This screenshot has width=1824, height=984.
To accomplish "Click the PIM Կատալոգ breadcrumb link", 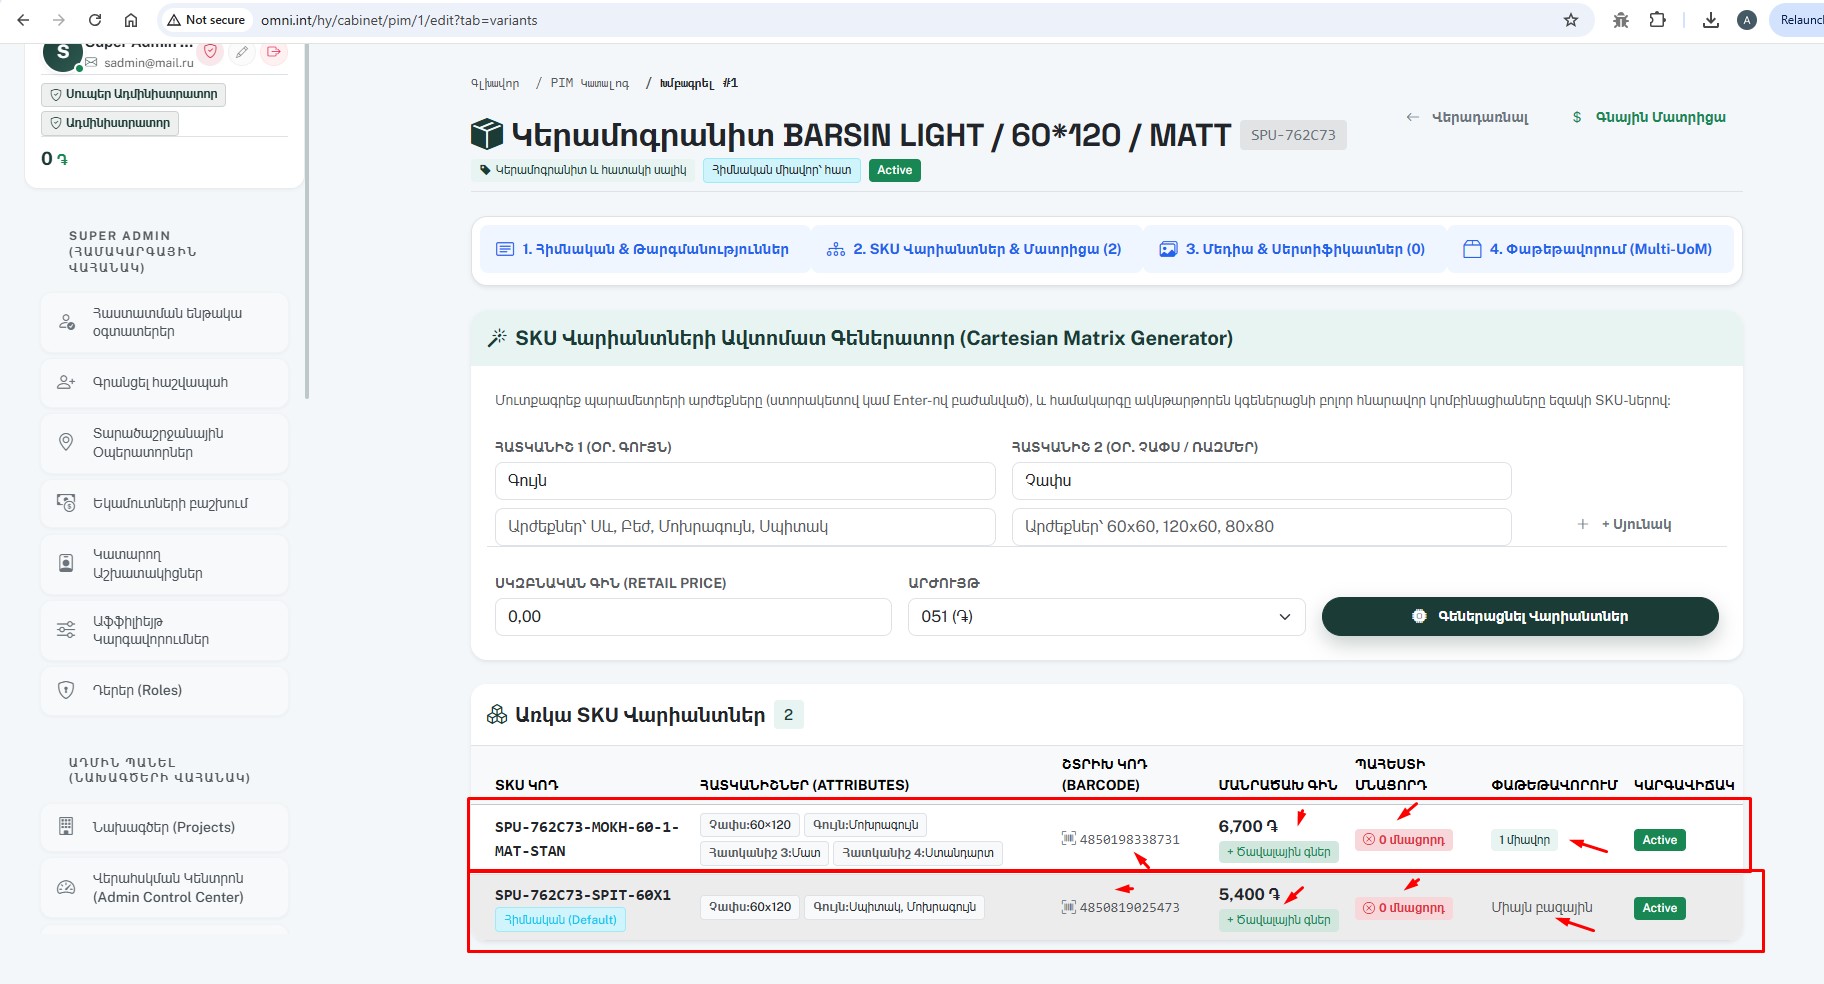I will (x=590, y=83).
